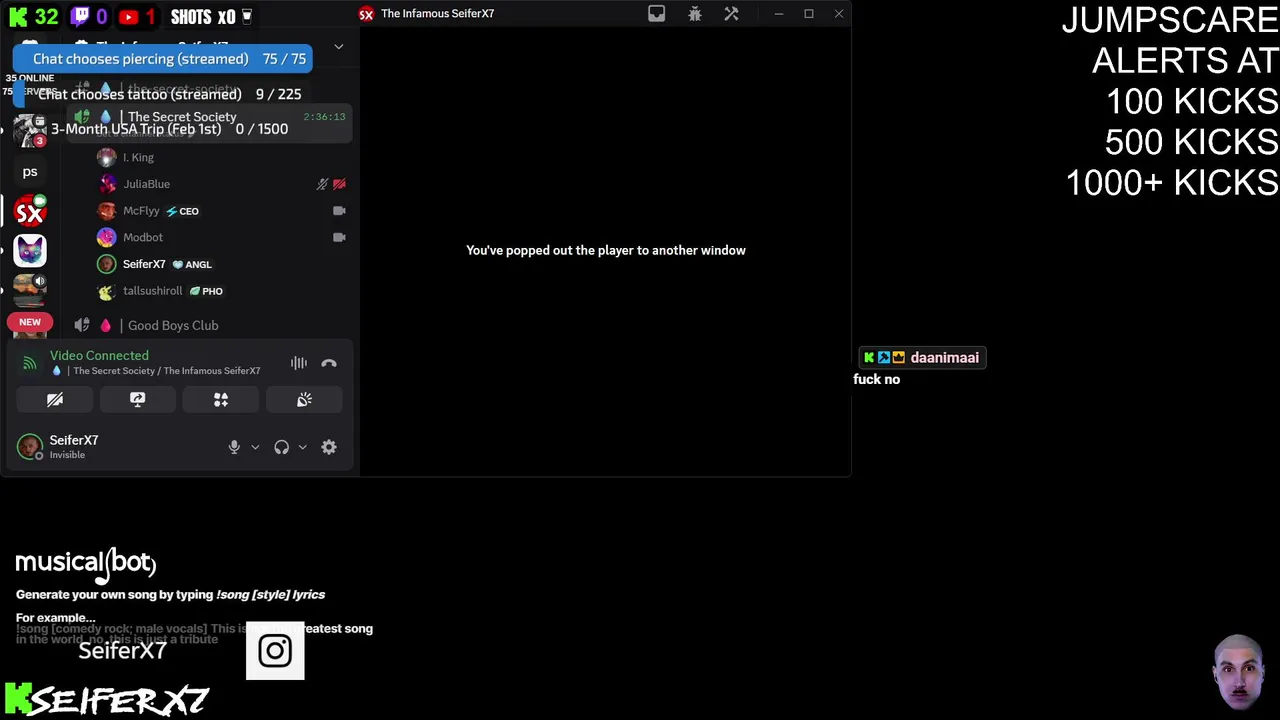Open the purple cat server icon
This screenshot has width=1280, height=720.
[30, 250]
